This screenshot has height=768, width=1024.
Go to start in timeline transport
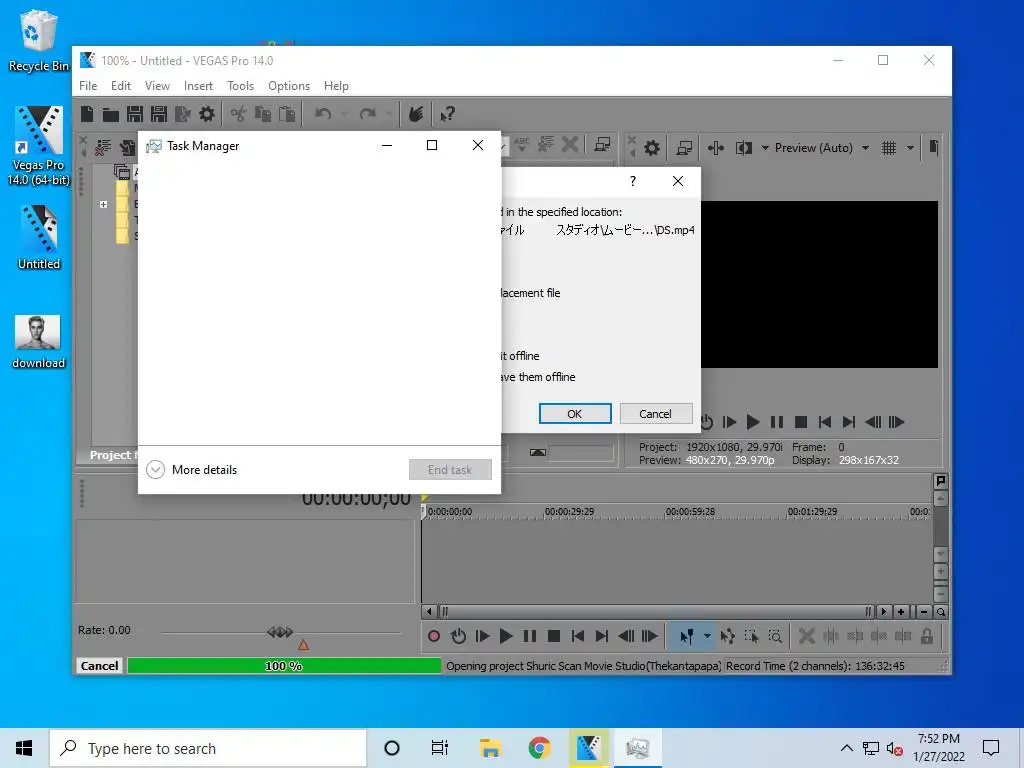point(577,636)
